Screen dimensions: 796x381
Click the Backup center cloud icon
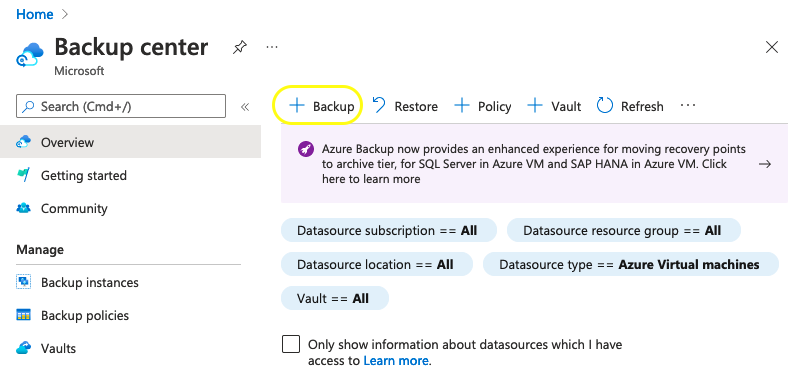29,54
